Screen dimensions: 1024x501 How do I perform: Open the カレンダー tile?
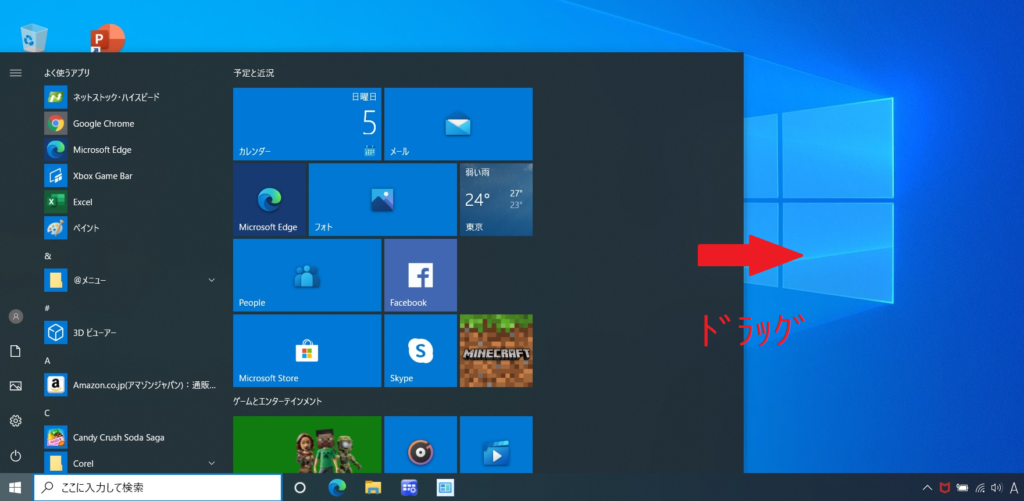pos(307,124)
